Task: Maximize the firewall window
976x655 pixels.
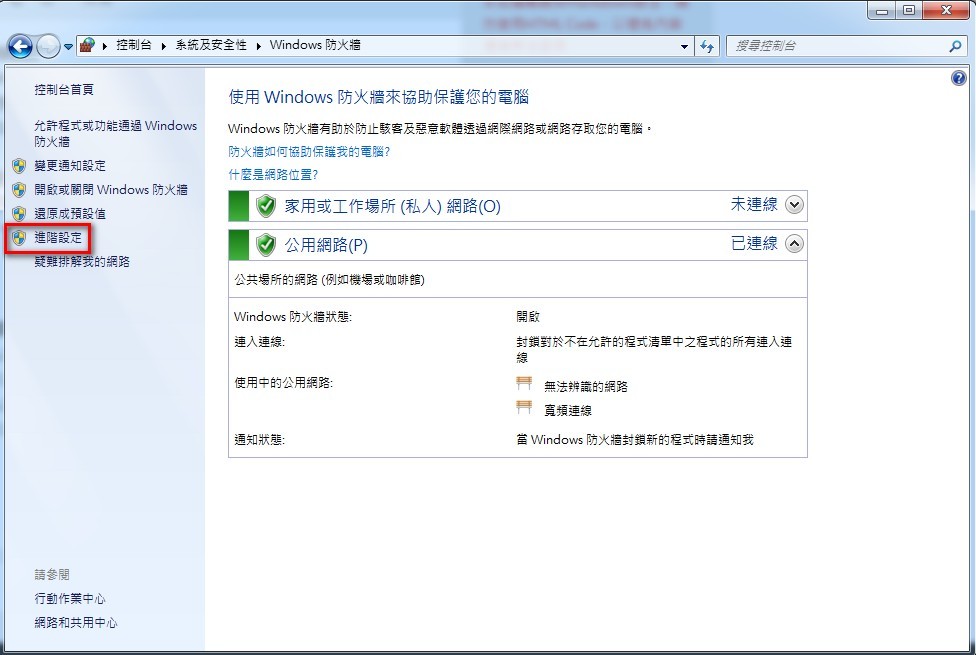Action: coord(909,10)
